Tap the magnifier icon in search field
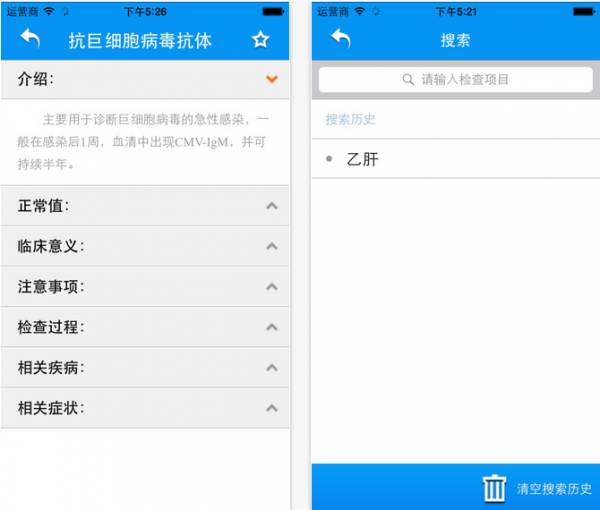600x510 pixels. pos(408,79)
